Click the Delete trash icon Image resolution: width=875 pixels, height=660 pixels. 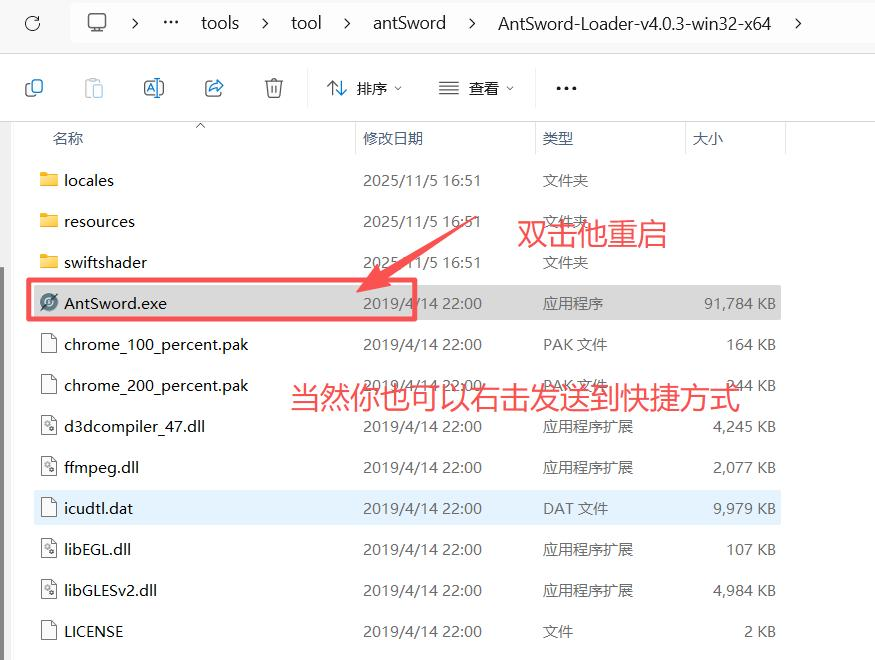(x=273, y=88)
